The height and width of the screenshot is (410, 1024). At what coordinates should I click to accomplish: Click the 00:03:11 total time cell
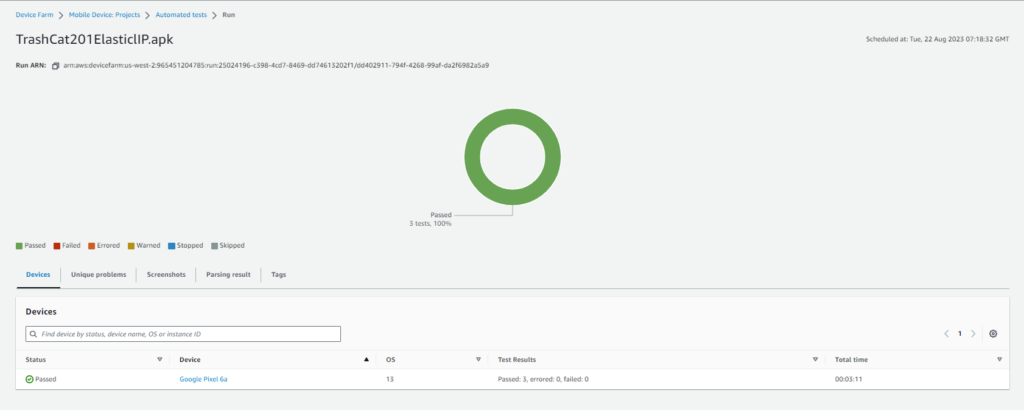coord(846,379)
